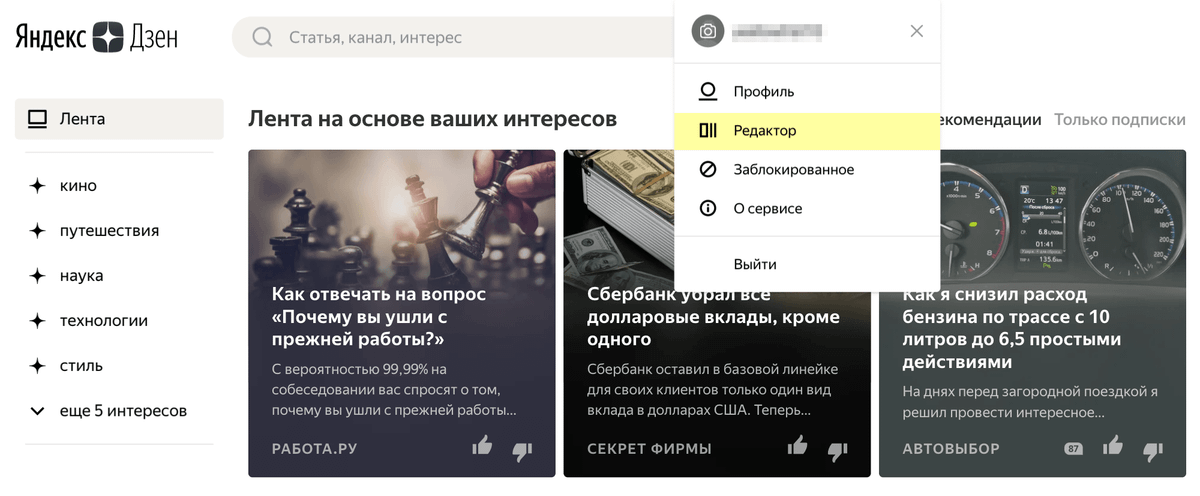Select Профиль in the dropdown menu

pyautogui.click(x=807, y=91)
